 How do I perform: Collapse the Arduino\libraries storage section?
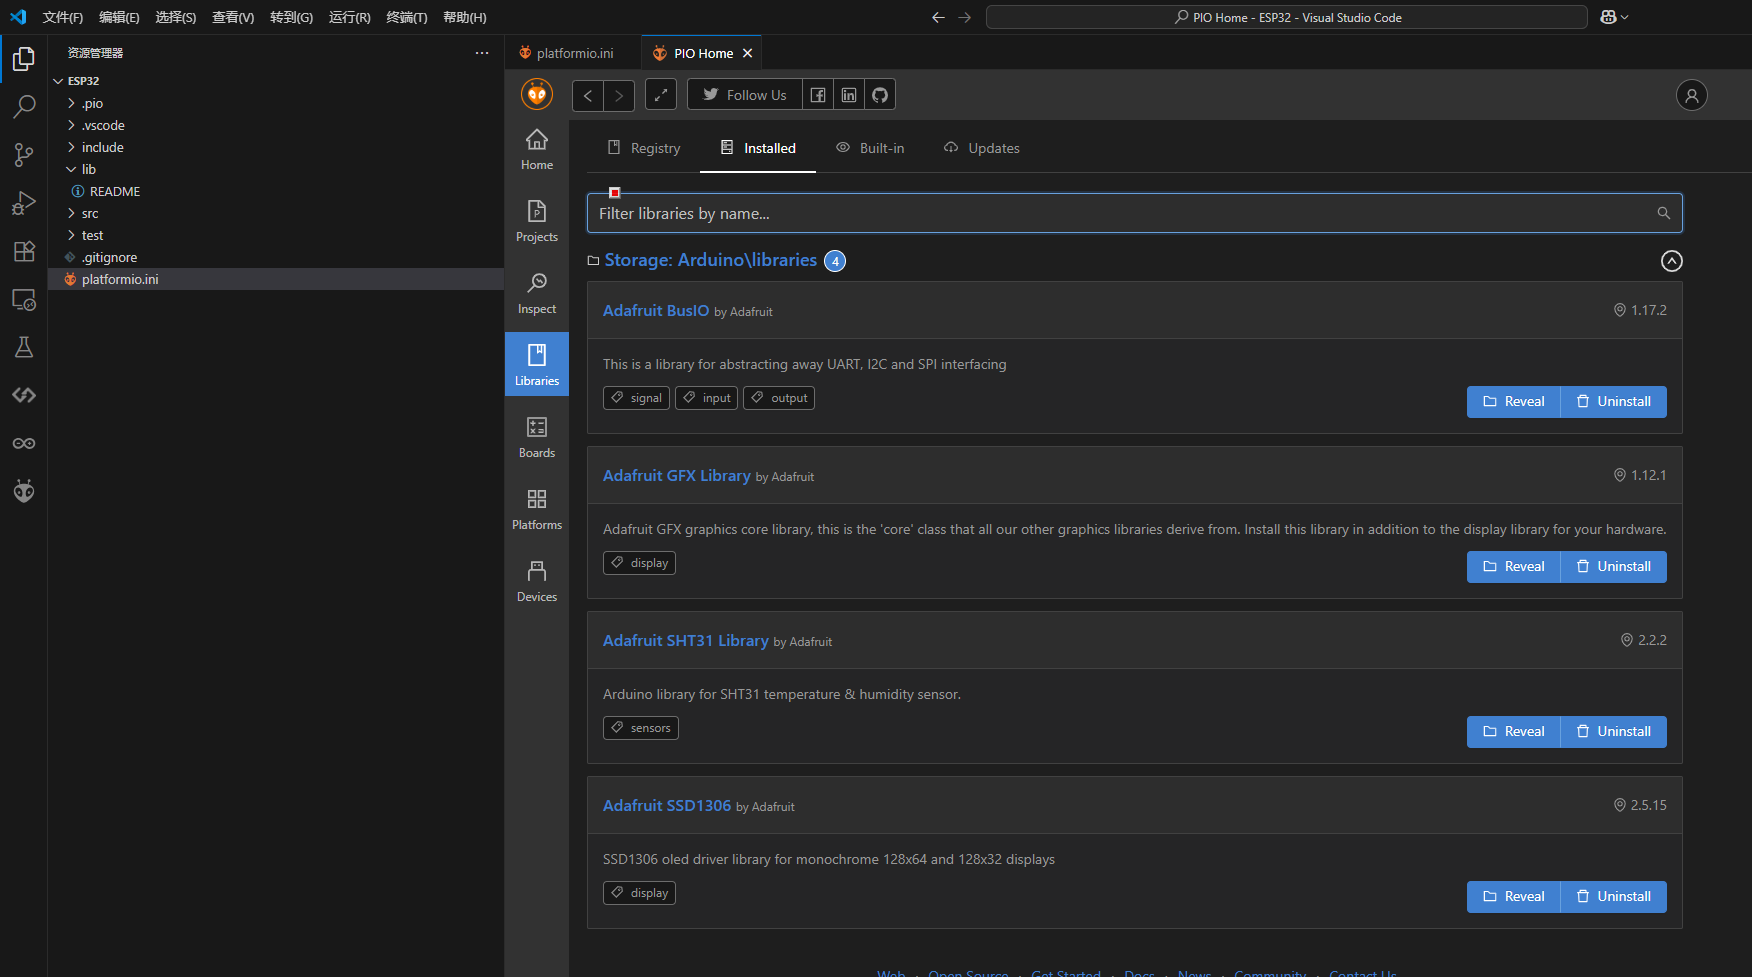click(1671, 261)
